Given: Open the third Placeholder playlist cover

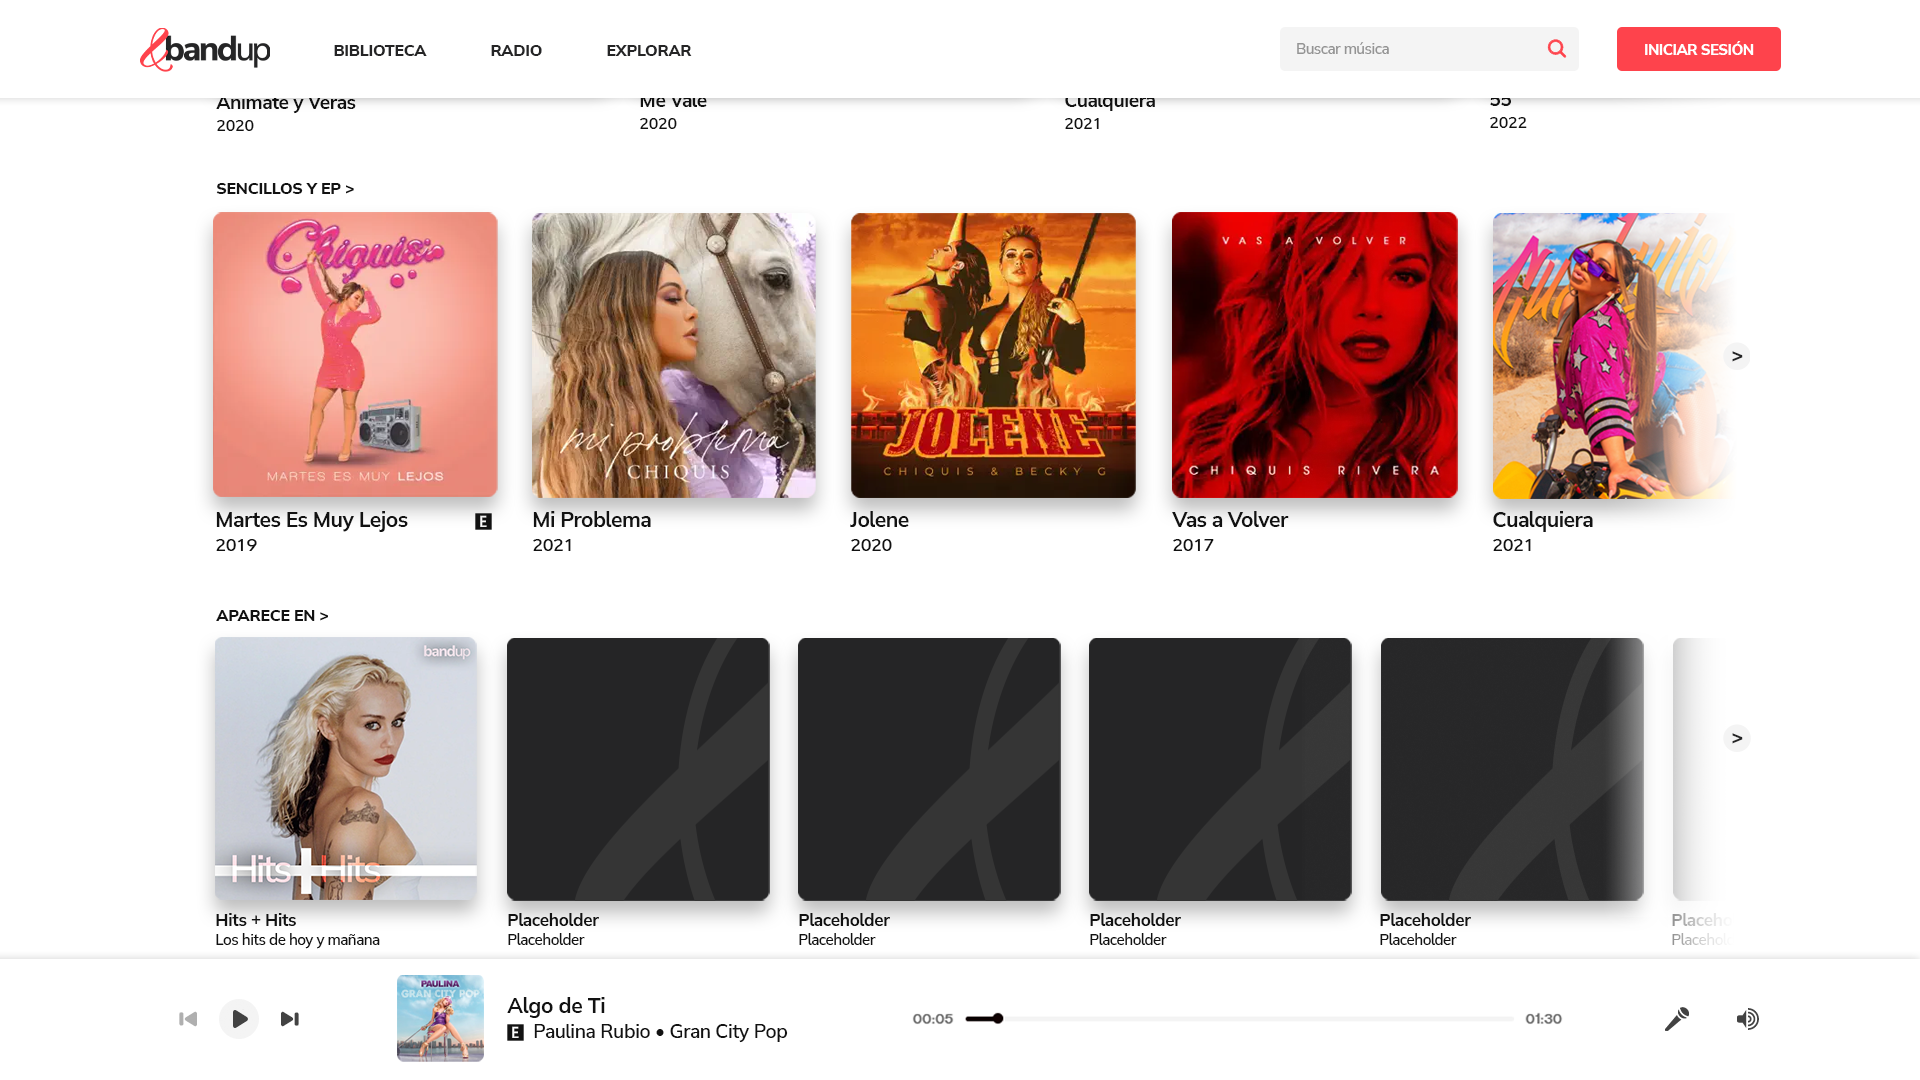Looking at the screenshot, I should (1220, 769).
